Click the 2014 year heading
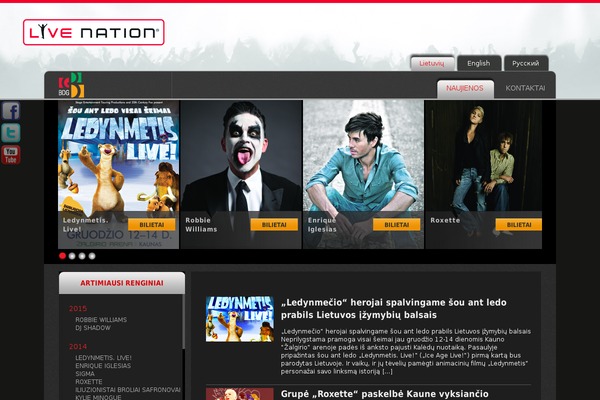 pyautogui.click(x=78, y=347)
